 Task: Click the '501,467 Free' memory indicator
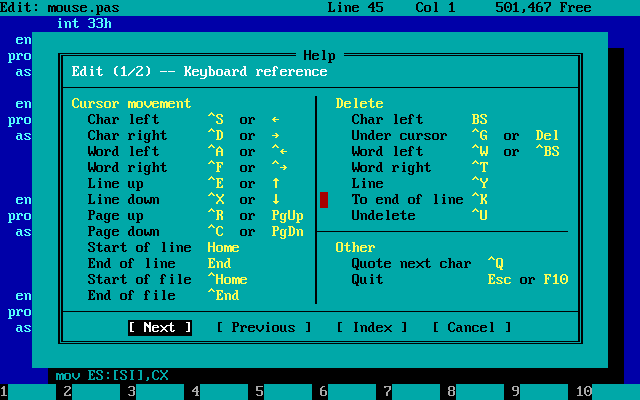tap(543, 7)
